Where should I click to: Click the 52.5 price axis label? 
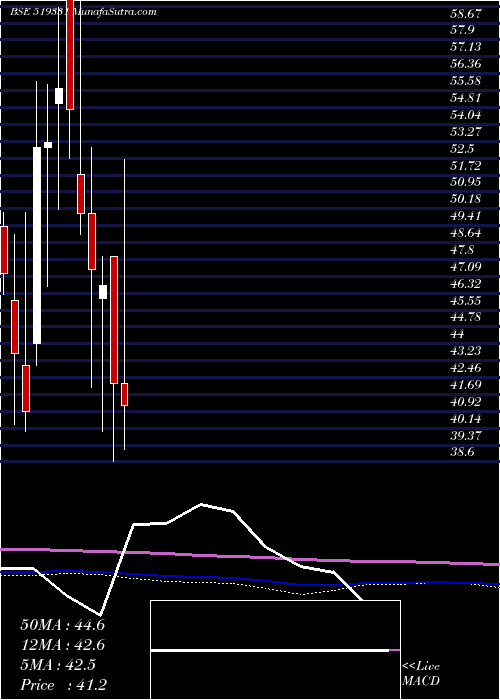(x=462, y=149)
